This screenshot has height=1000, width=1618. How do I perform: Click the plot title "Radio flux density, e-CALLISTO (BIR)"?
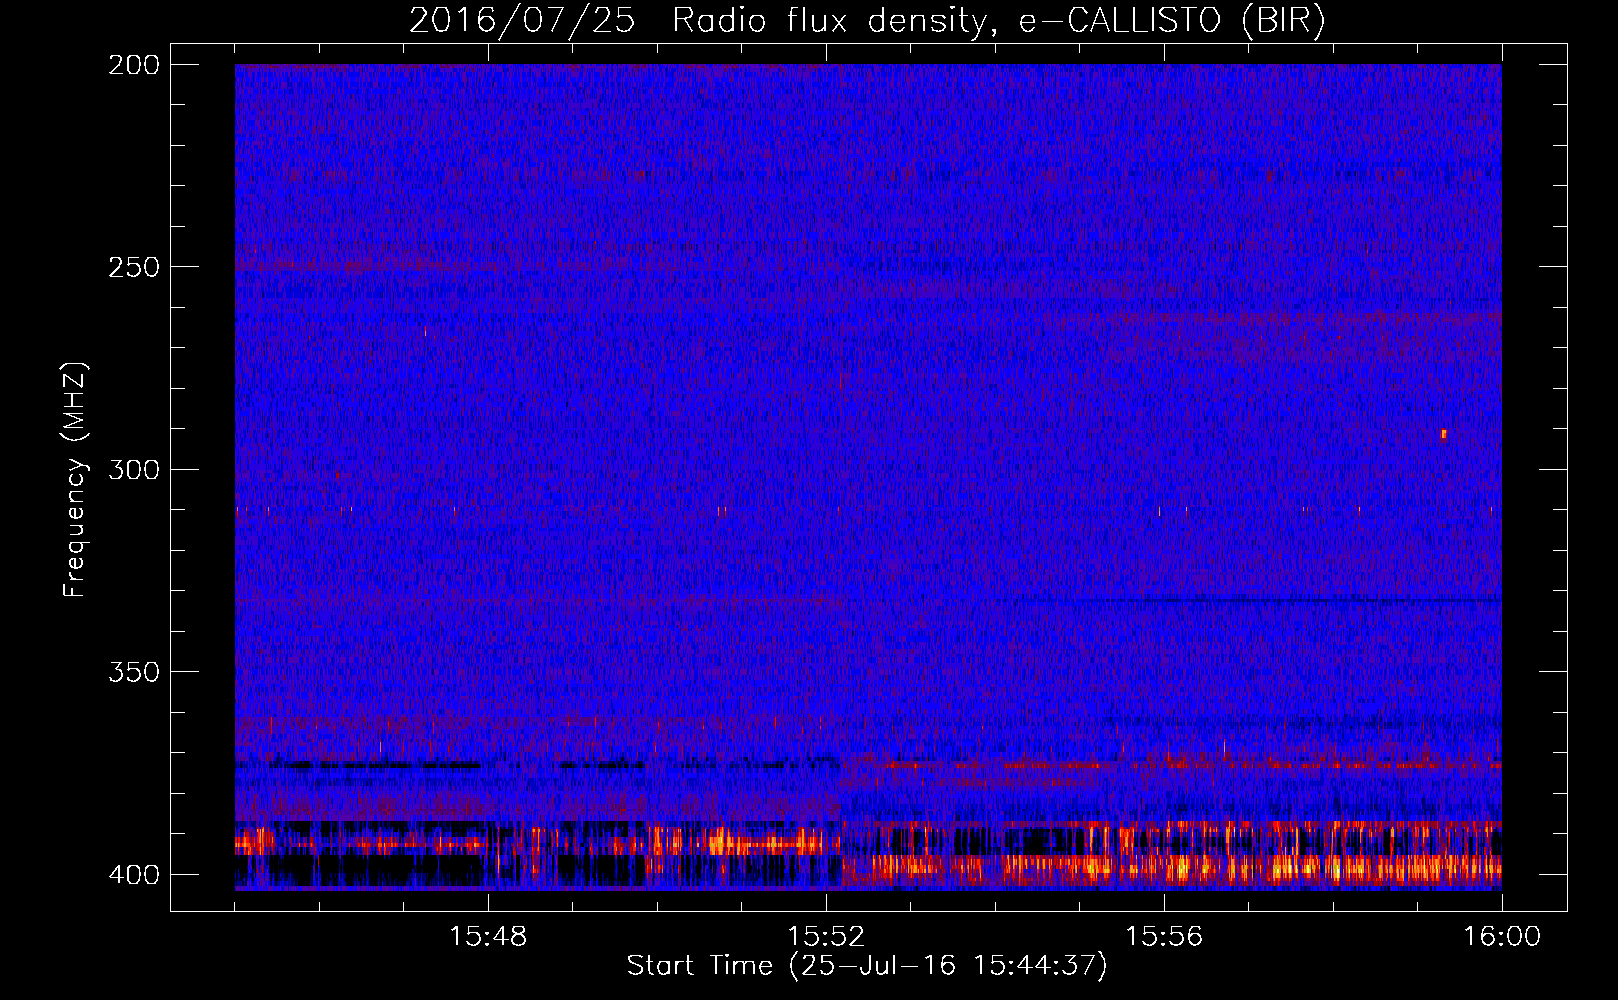999,21
